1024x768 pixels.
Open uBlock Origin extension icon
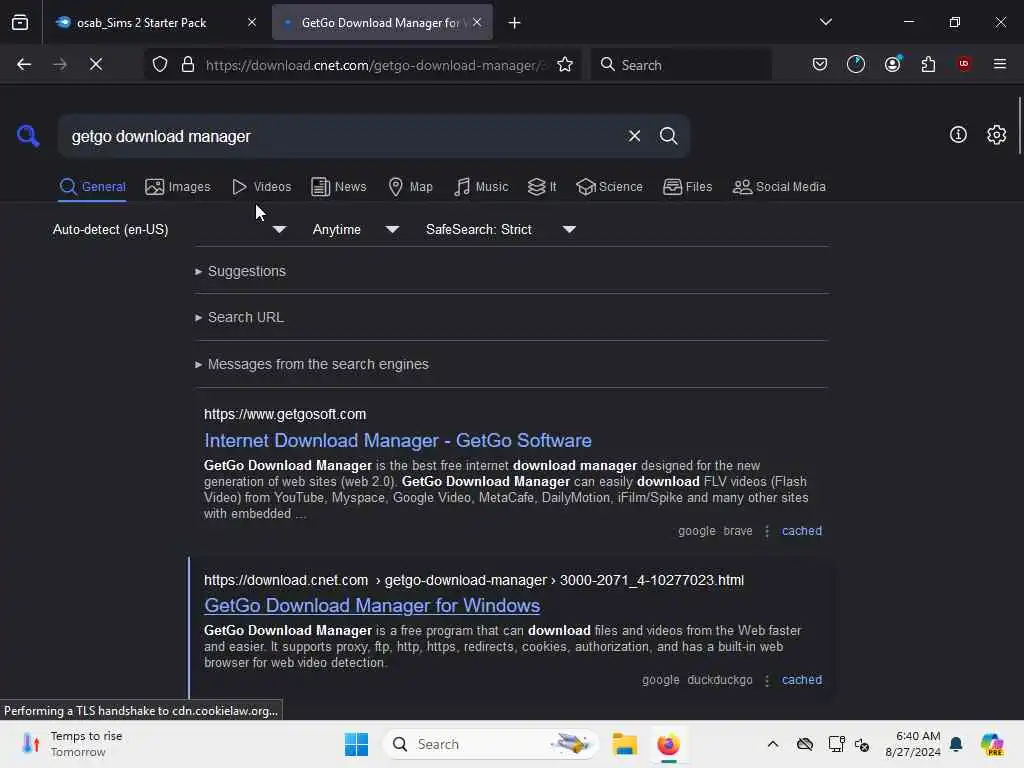click(x=964, y=64)
